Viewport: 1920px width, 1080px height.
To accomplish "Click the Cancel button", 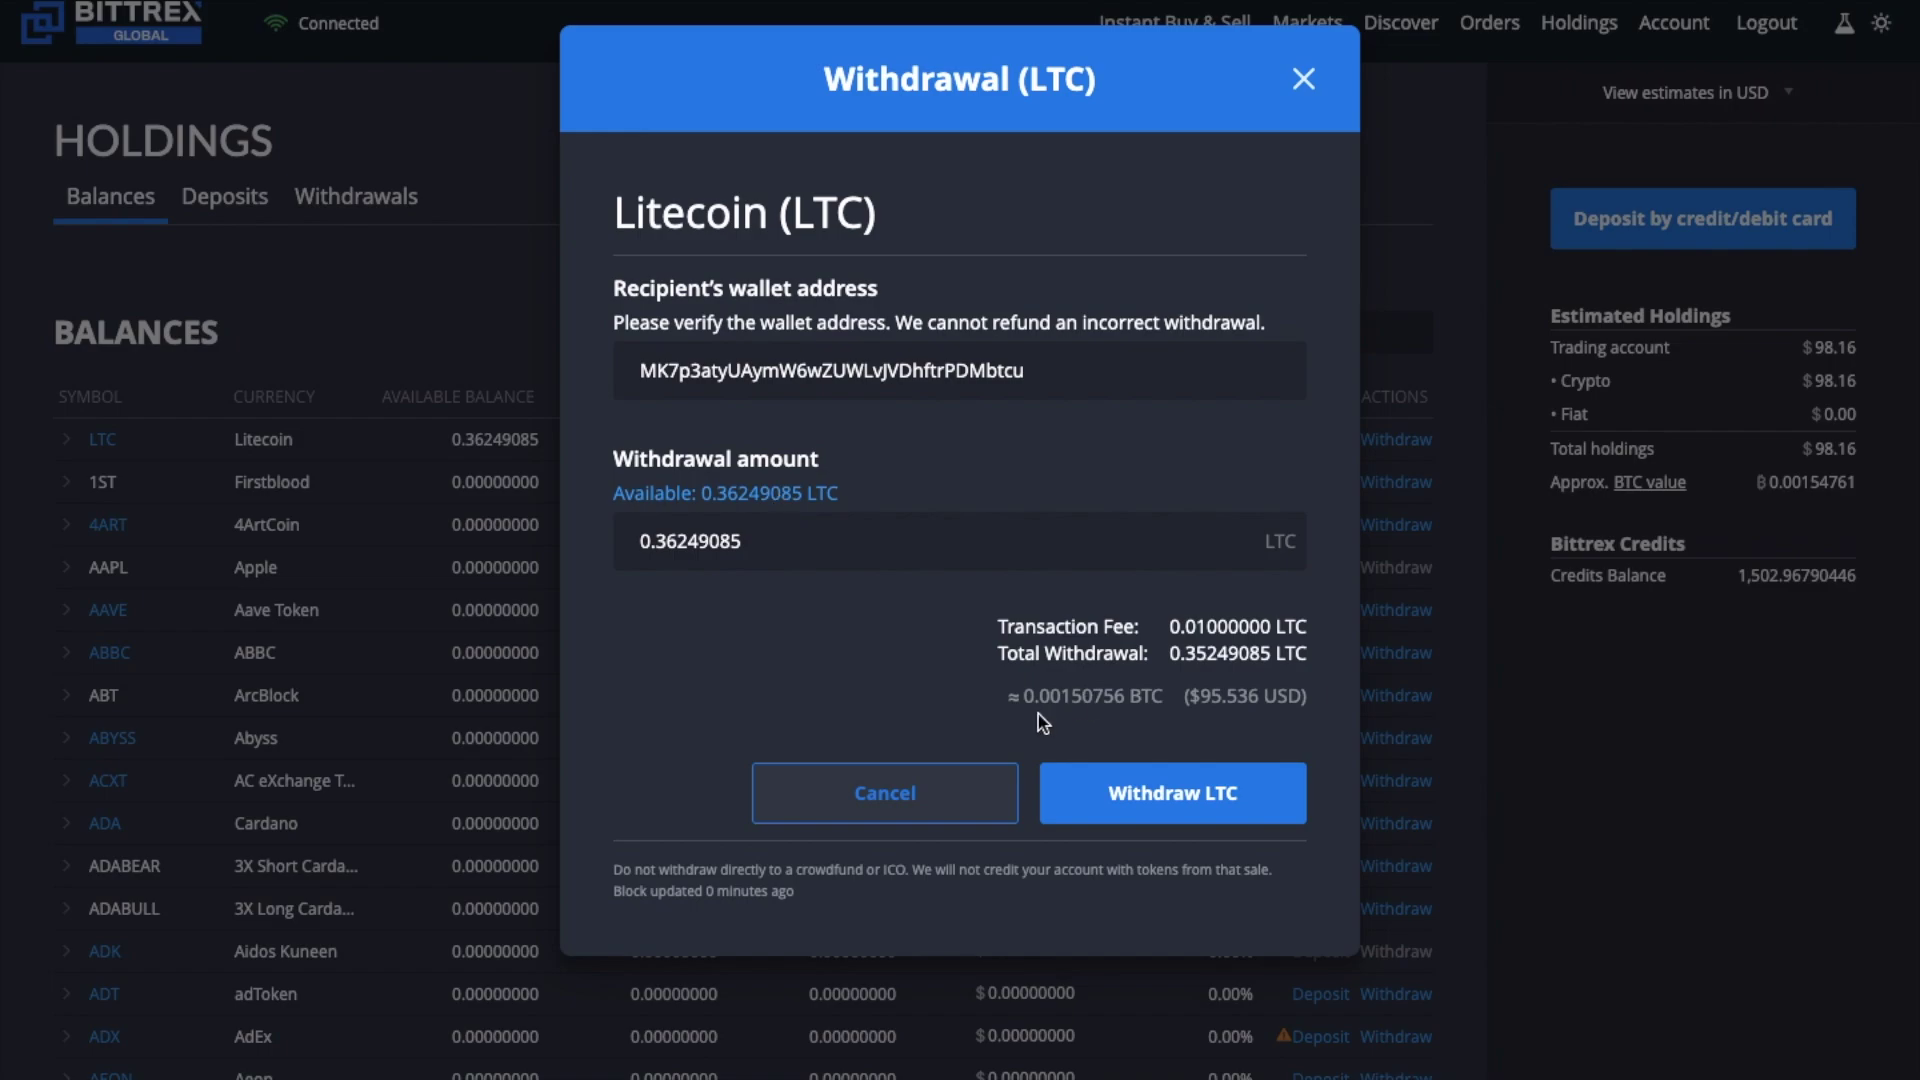I will pos(885,793).
